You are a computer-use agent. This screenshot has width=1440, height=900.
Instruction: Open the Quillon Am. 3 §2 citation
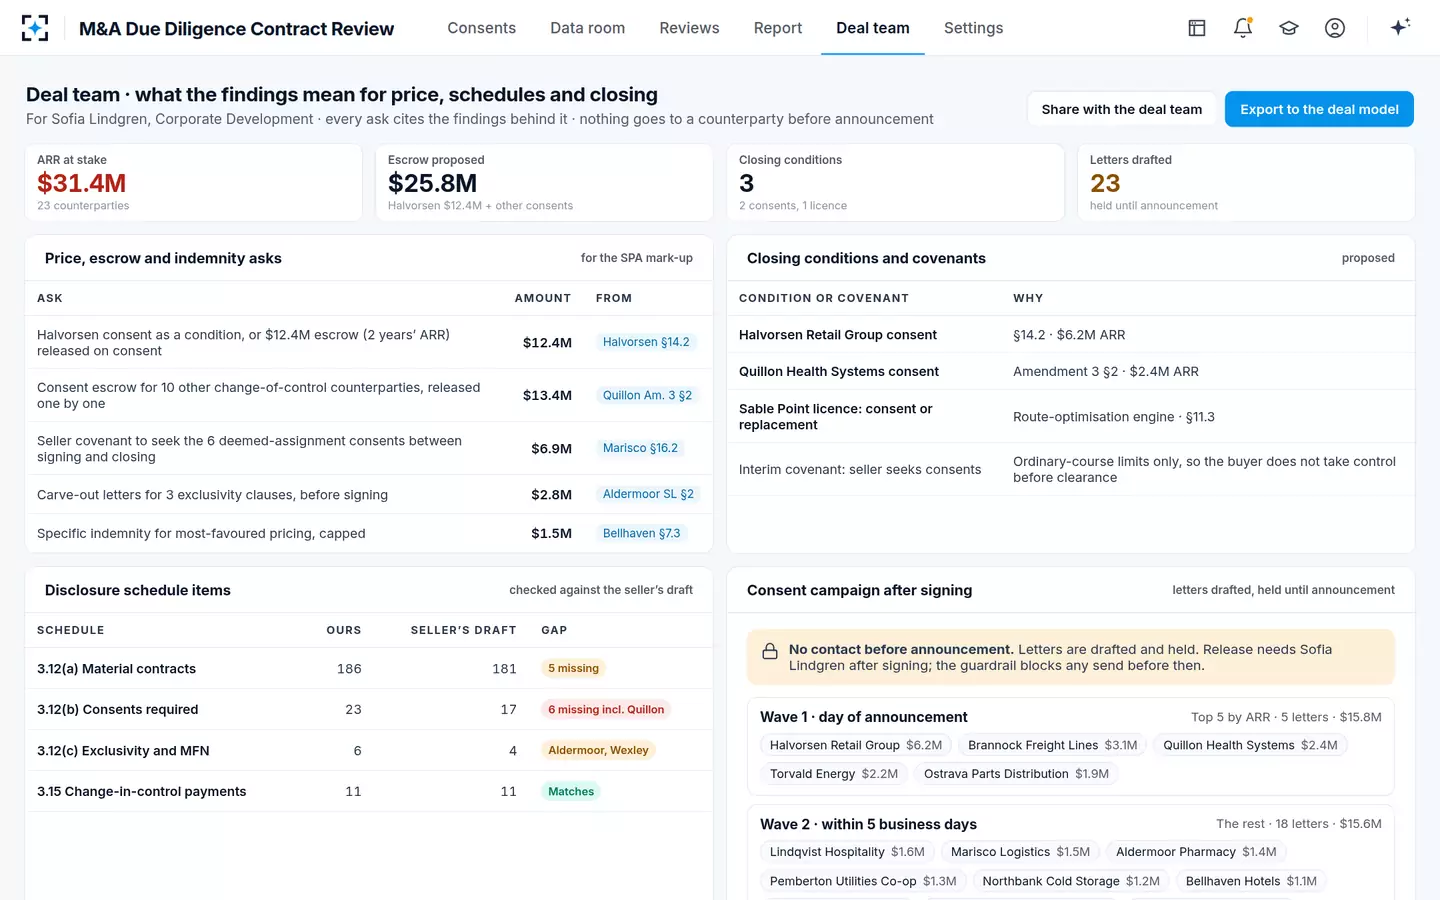pyautogui.click(x=647, y=395)
